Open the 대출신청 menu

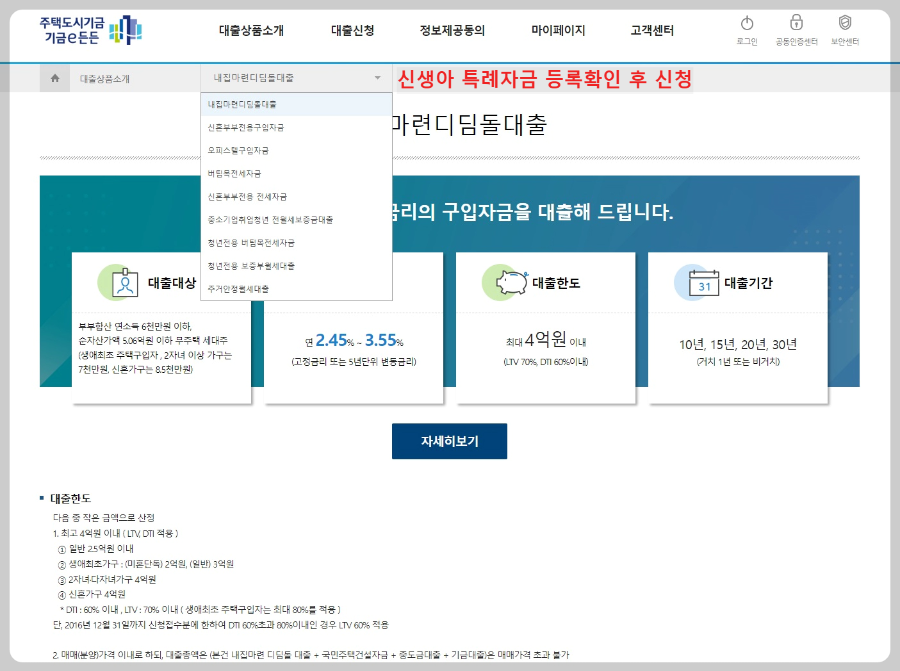tap(350, 30)
